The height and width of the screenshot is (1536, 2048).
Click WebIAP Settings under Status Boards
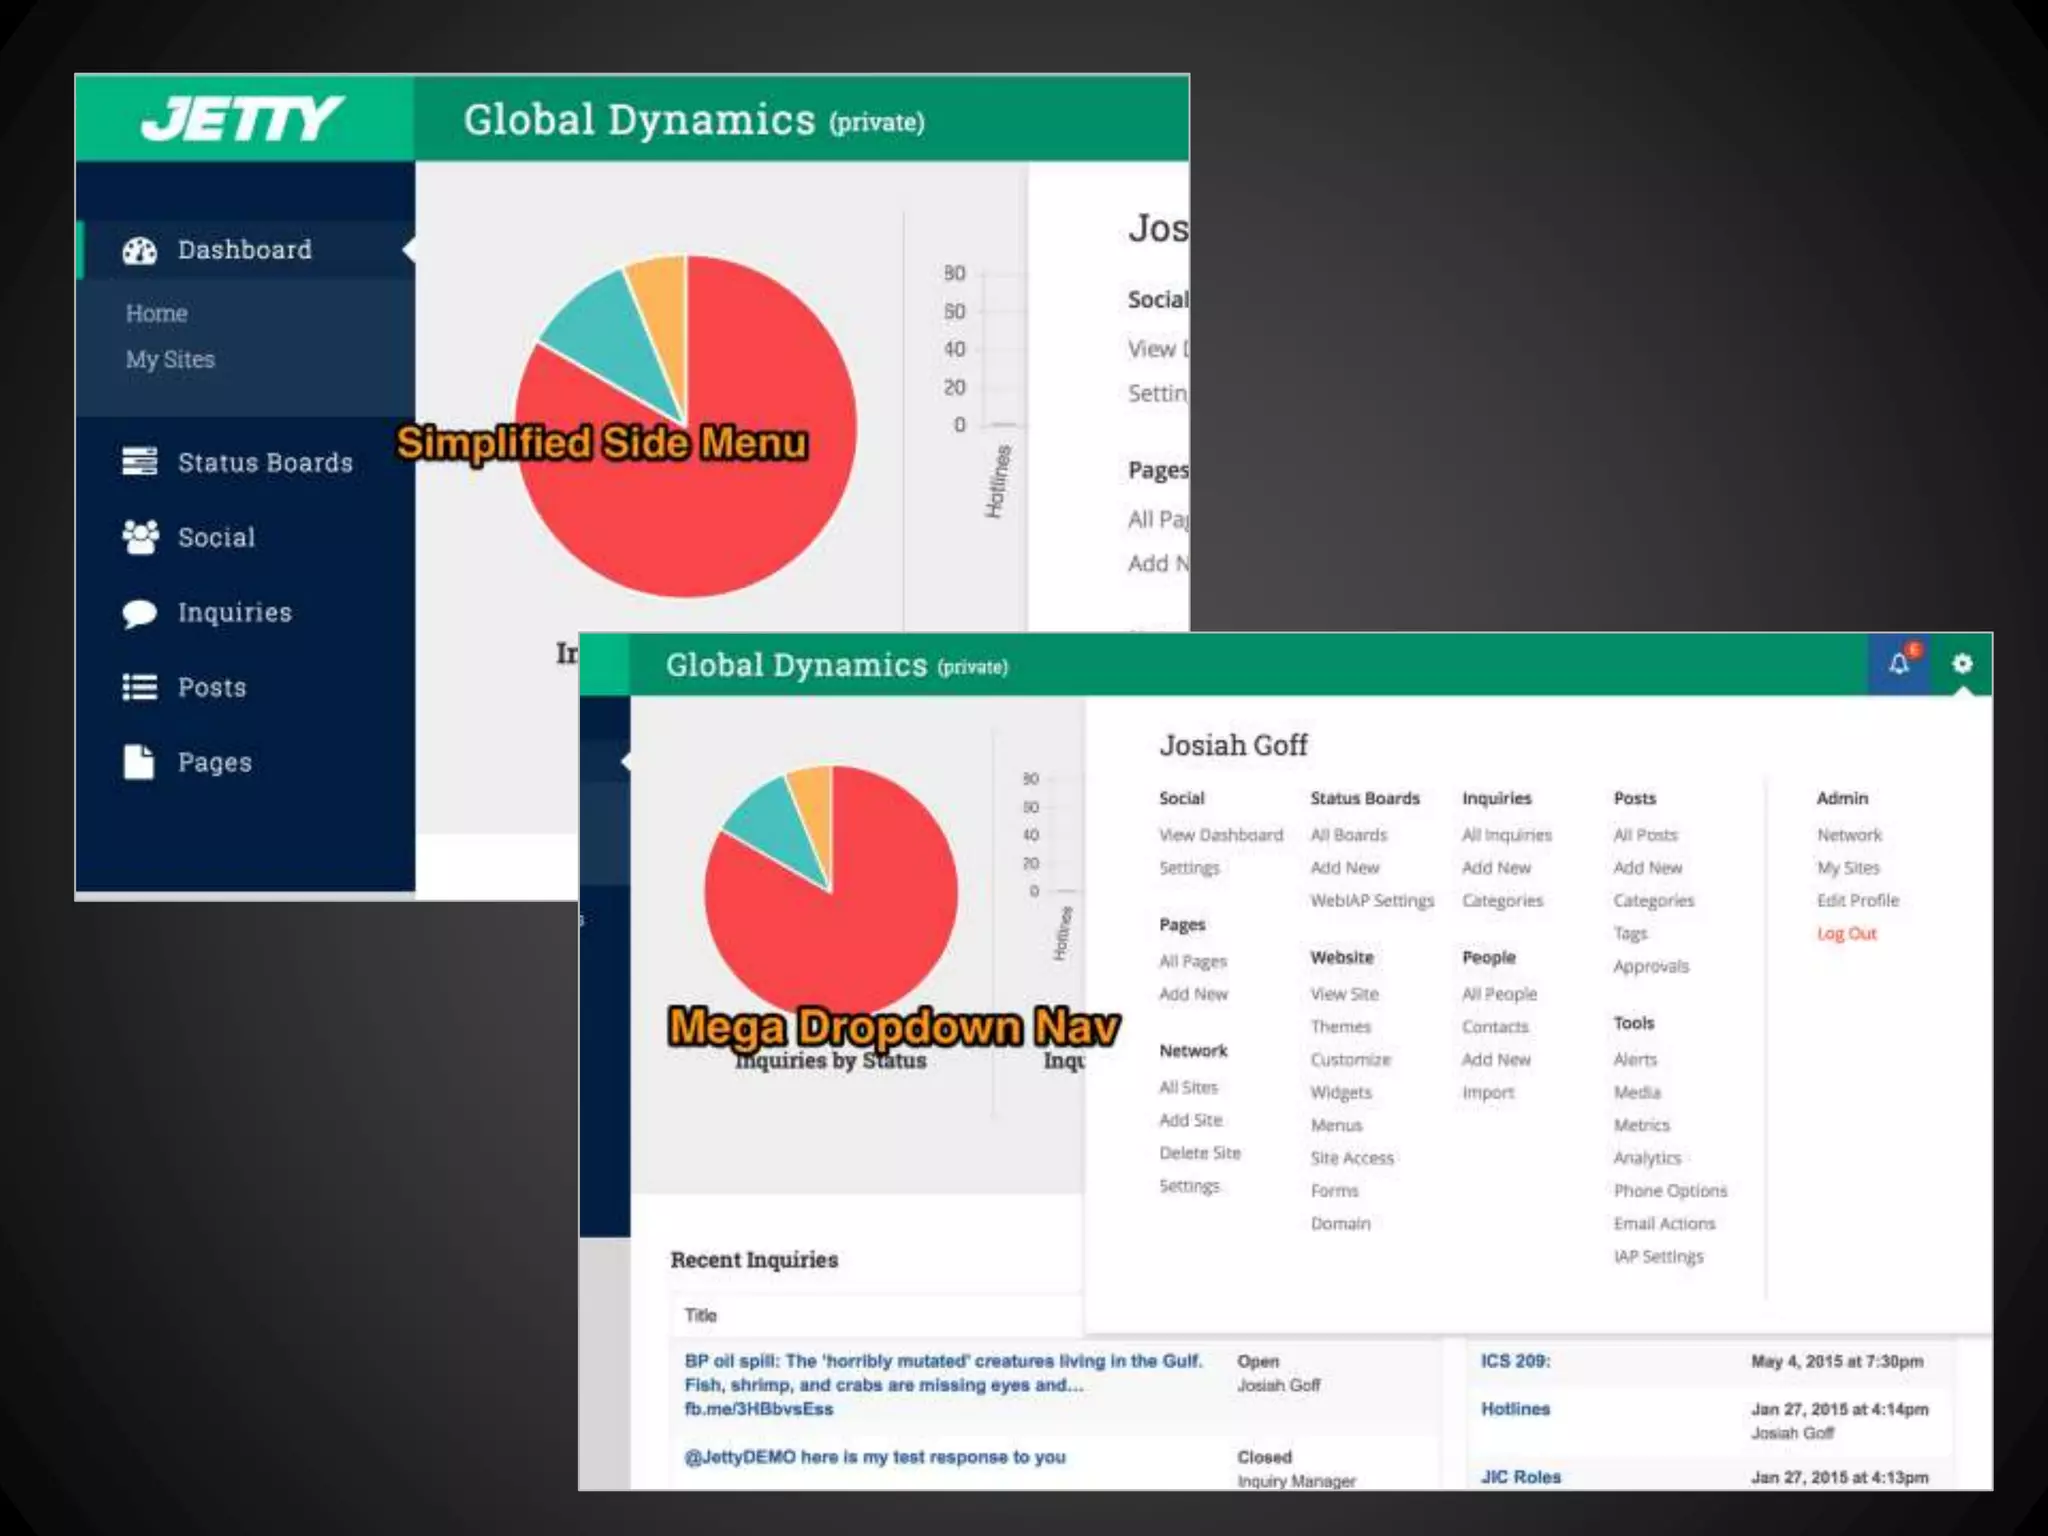click(1371, 900)
